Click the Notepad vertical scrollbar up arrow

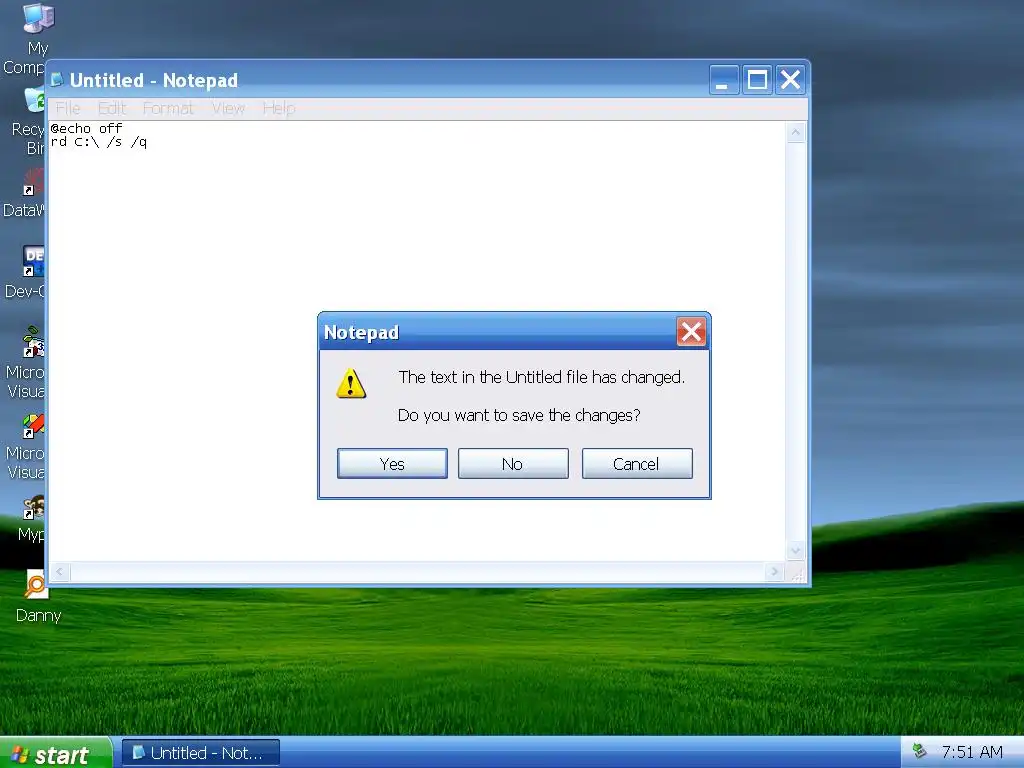tap(795, 133)
